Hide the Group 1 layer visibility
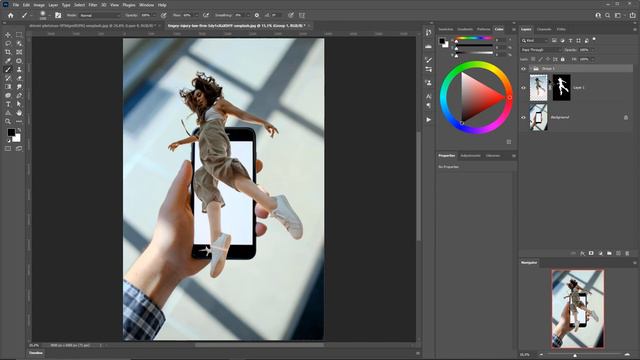Screen dimensions: 640x360 (524, 69)
